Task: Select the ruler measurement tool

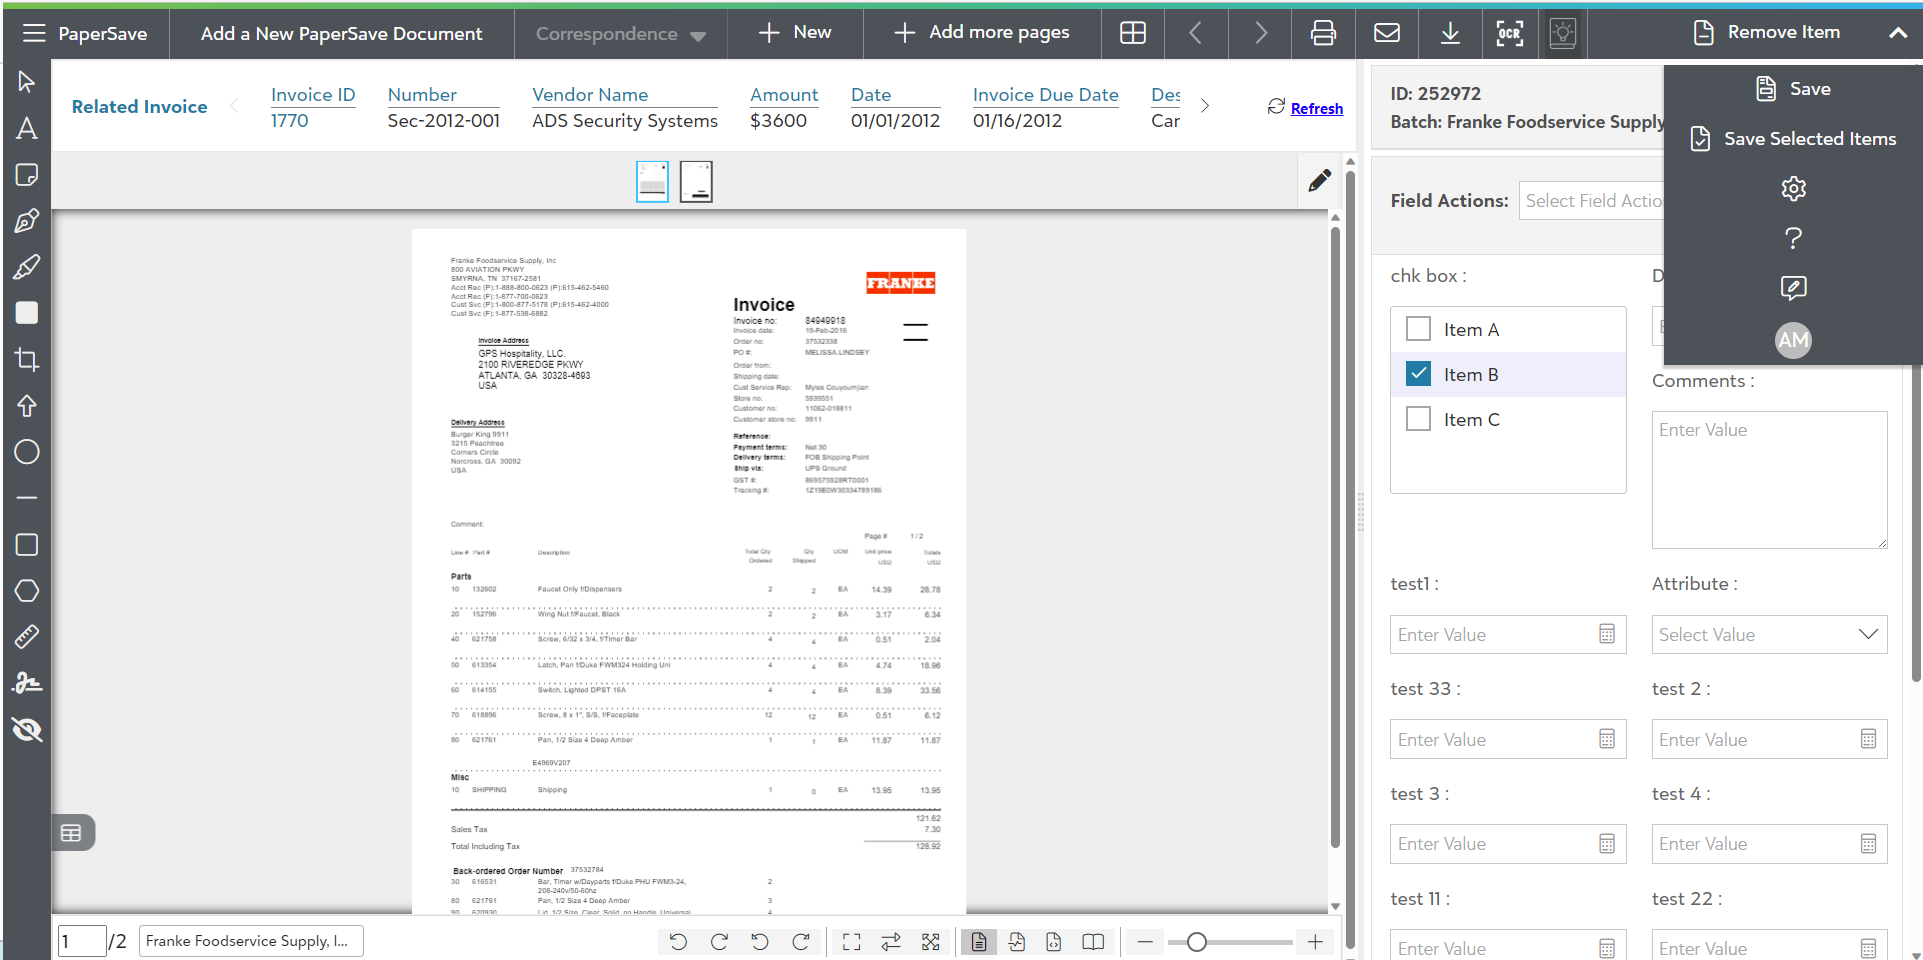Action: [x=27, y=636]
